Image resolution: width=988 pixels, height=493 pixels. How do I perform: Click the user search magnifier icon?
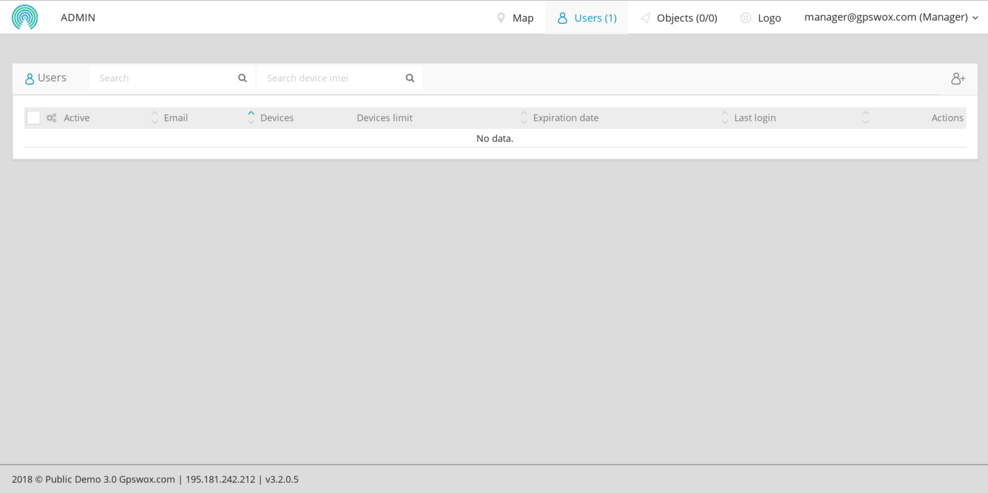pos(243,78)
